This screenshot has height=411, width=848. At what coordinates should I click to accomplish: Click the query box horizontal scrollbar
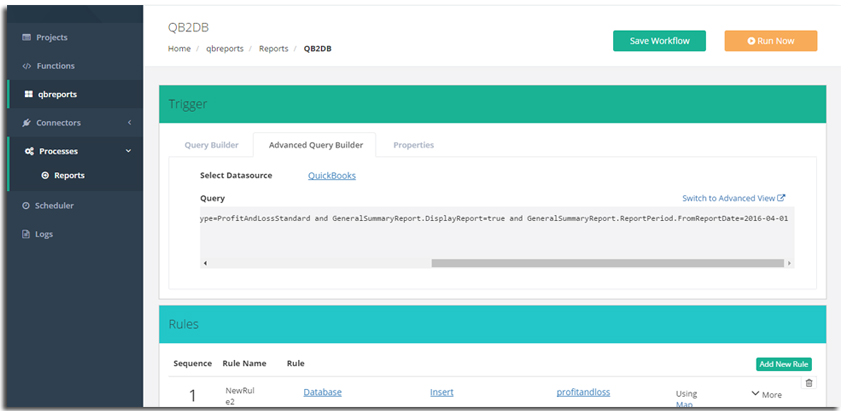[x=605, y=263]
